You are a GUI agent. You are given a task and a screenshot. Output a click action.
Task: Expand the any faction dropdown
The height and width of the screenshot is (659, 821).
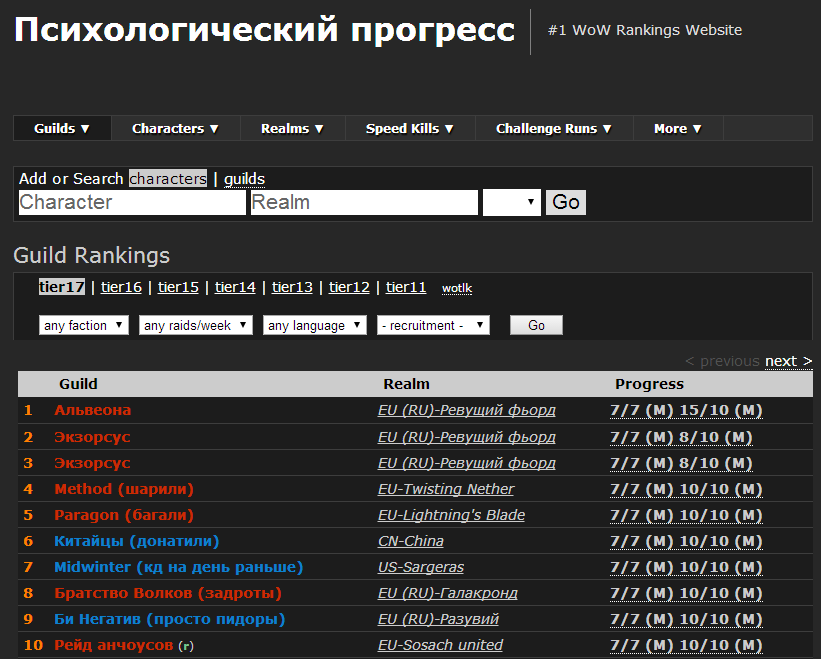coord(84,325)
